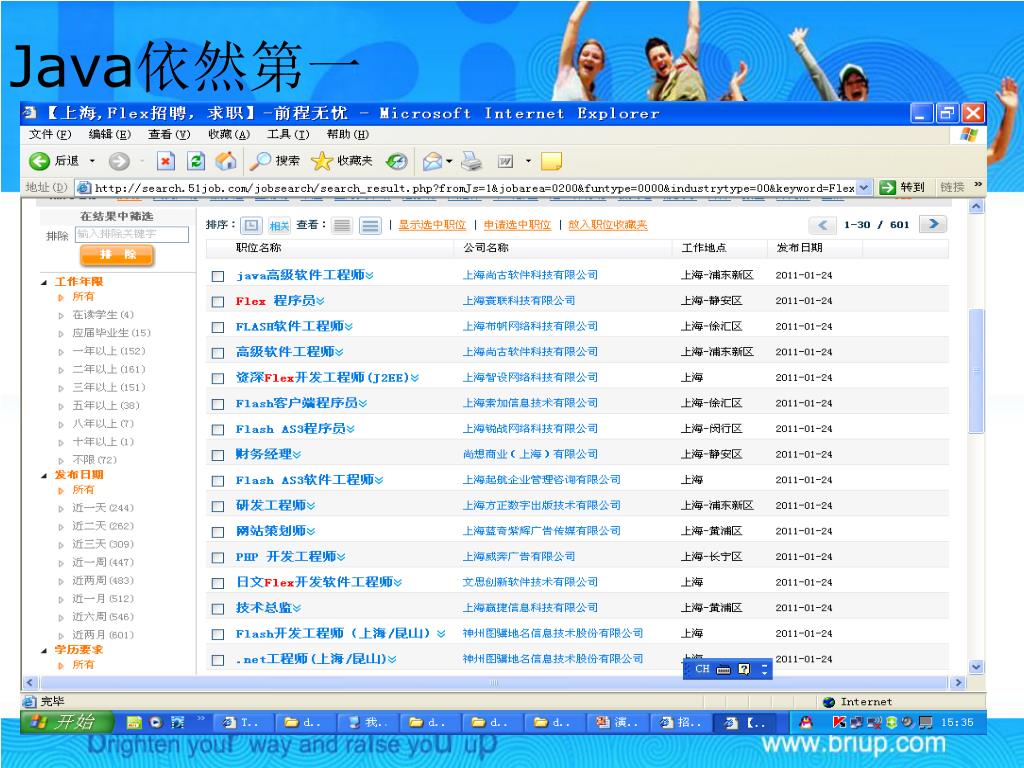Click the yellow note toolbar icon
Screen dimensions: 1024x768
click(x=552, y=161)
